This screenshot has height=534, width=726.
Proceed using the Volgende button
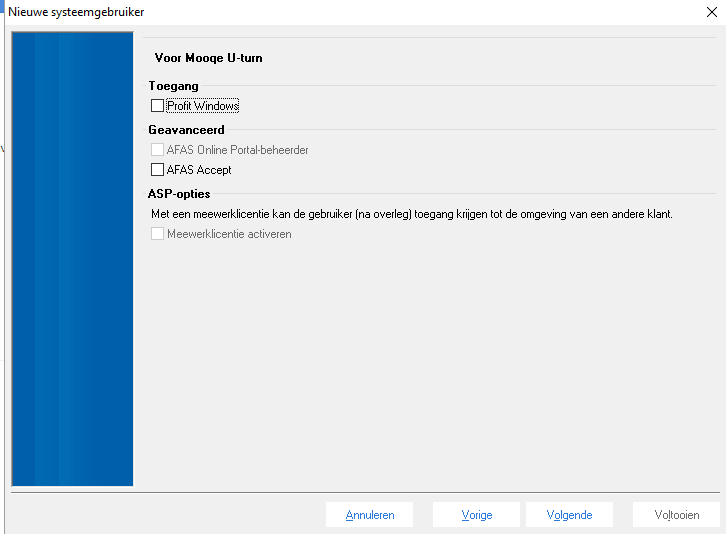[569, 515]
